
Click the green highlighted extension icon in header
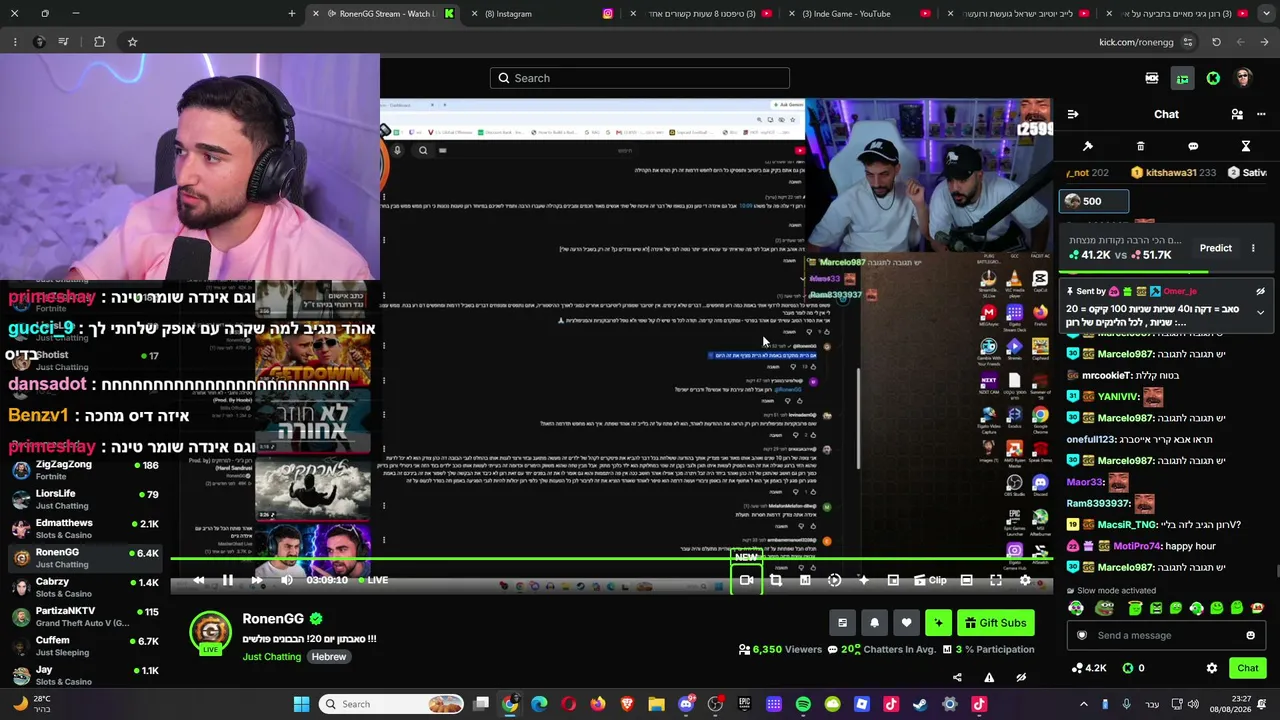(x=1182, y=78)
